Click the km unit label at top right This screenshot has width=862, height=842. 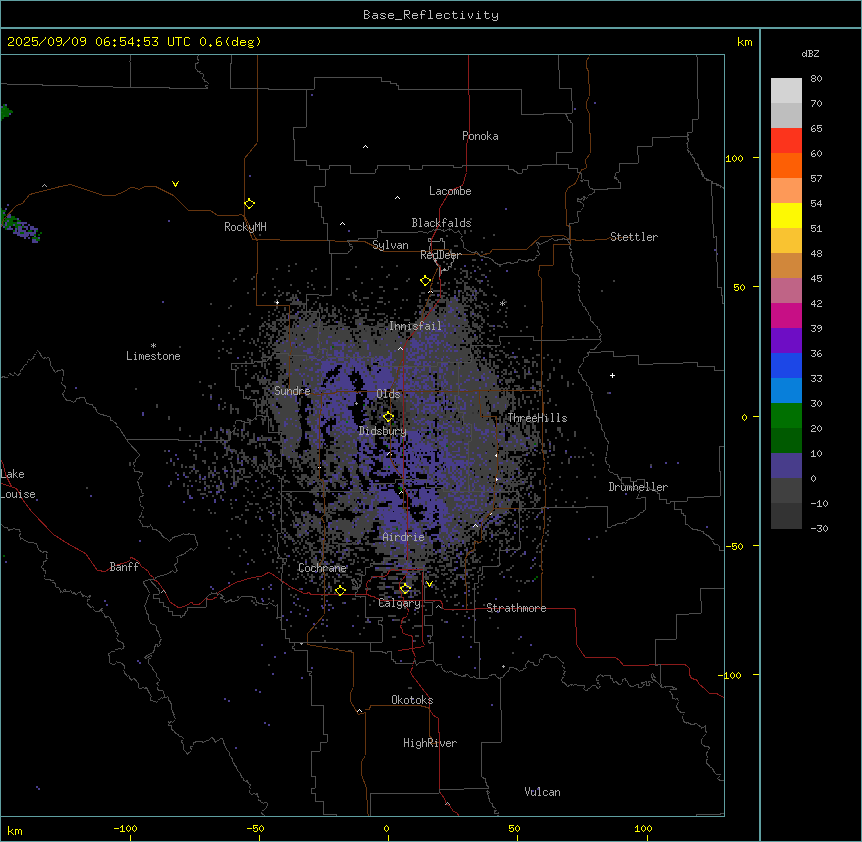(745, 42)
